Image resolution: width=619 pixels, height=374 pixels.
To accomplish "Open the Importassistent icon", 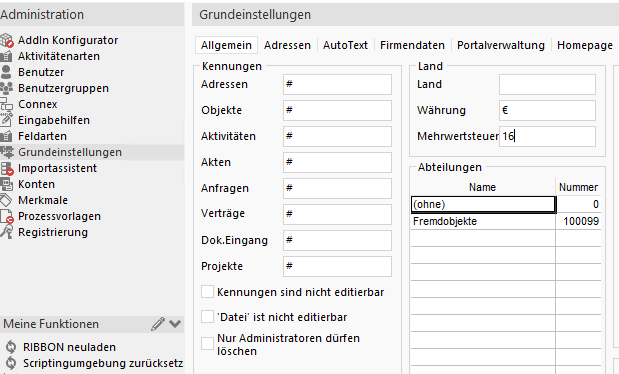I will (x=7, y=168).
